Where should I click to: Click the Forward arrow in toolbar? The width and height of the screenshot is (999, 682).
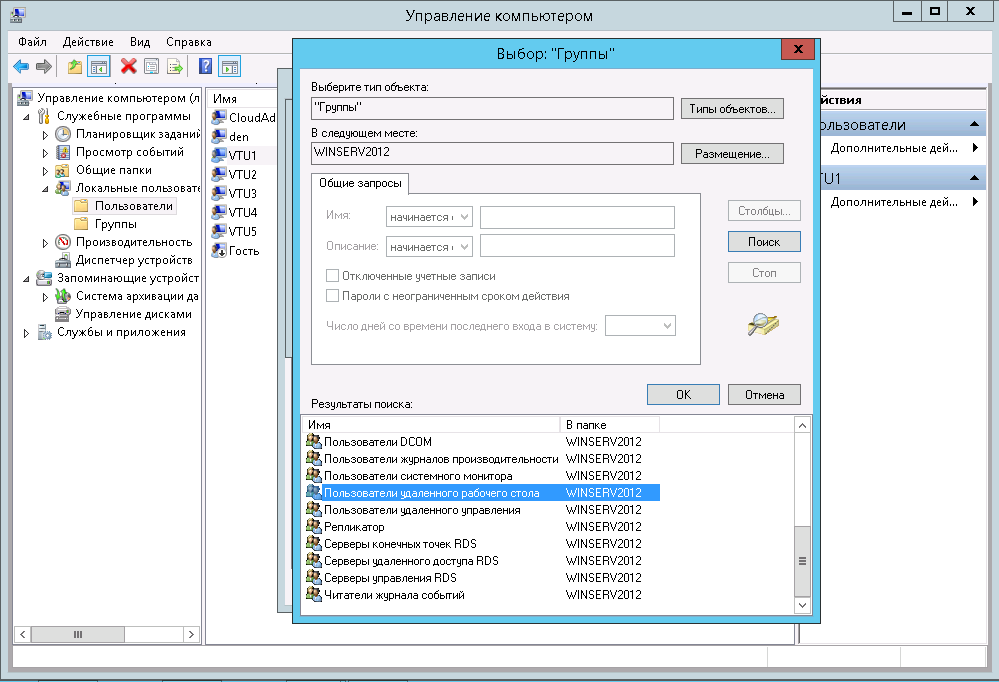[x=43, y=66]
